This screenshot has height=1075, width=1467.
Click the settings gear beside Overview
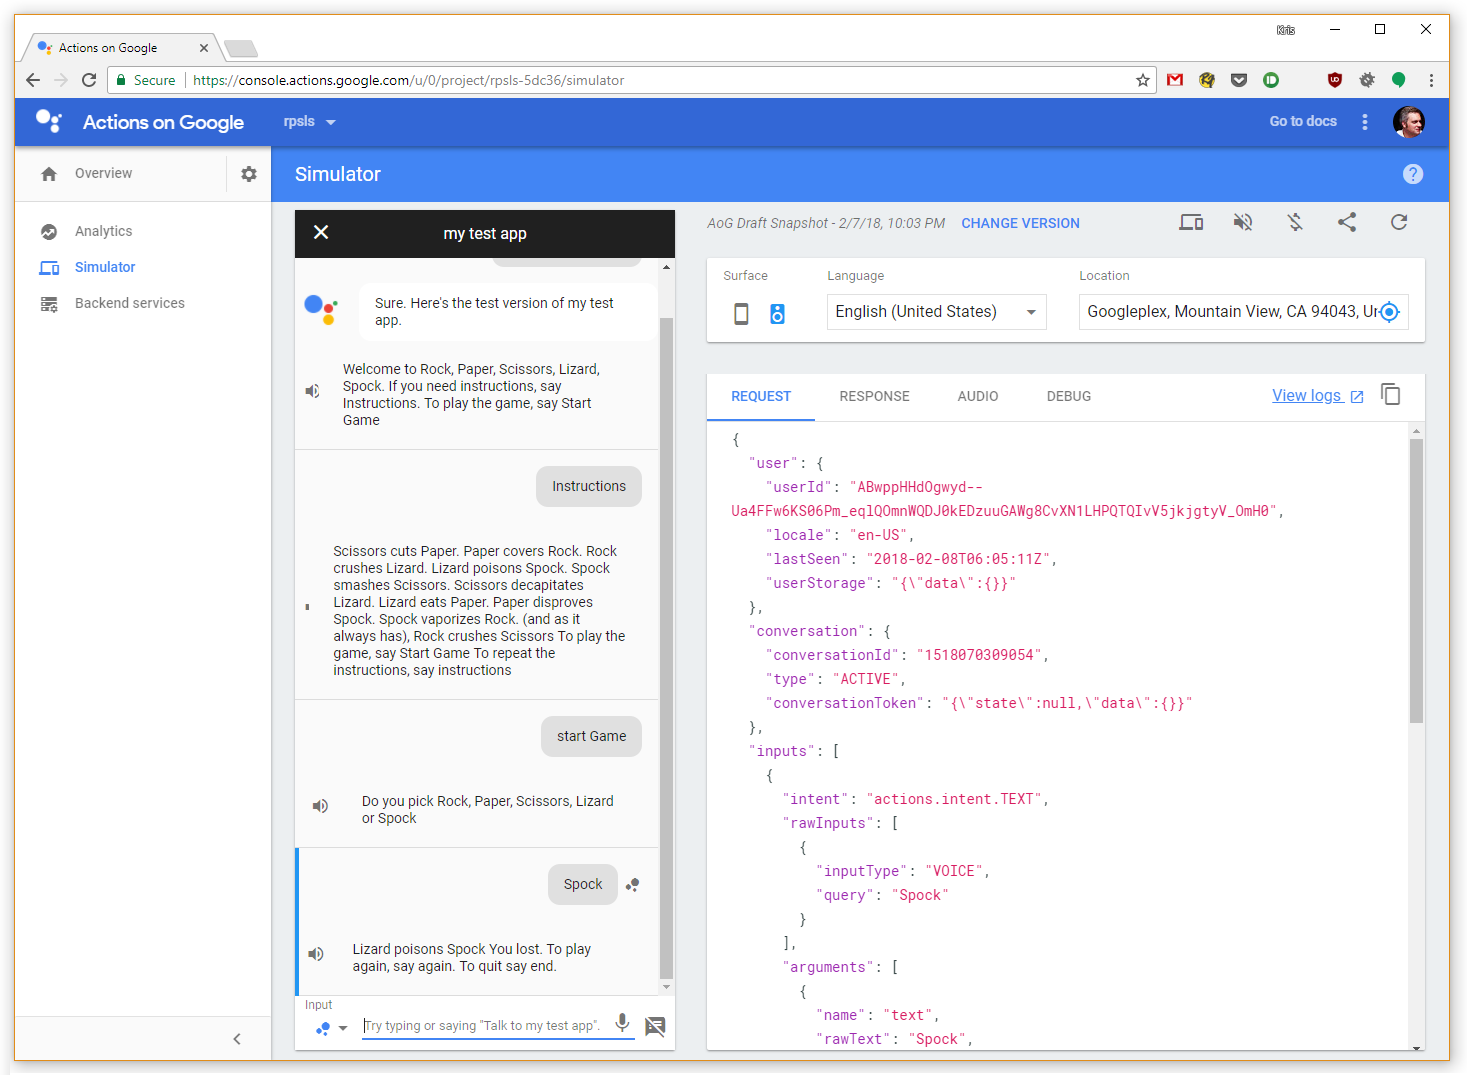249,174
